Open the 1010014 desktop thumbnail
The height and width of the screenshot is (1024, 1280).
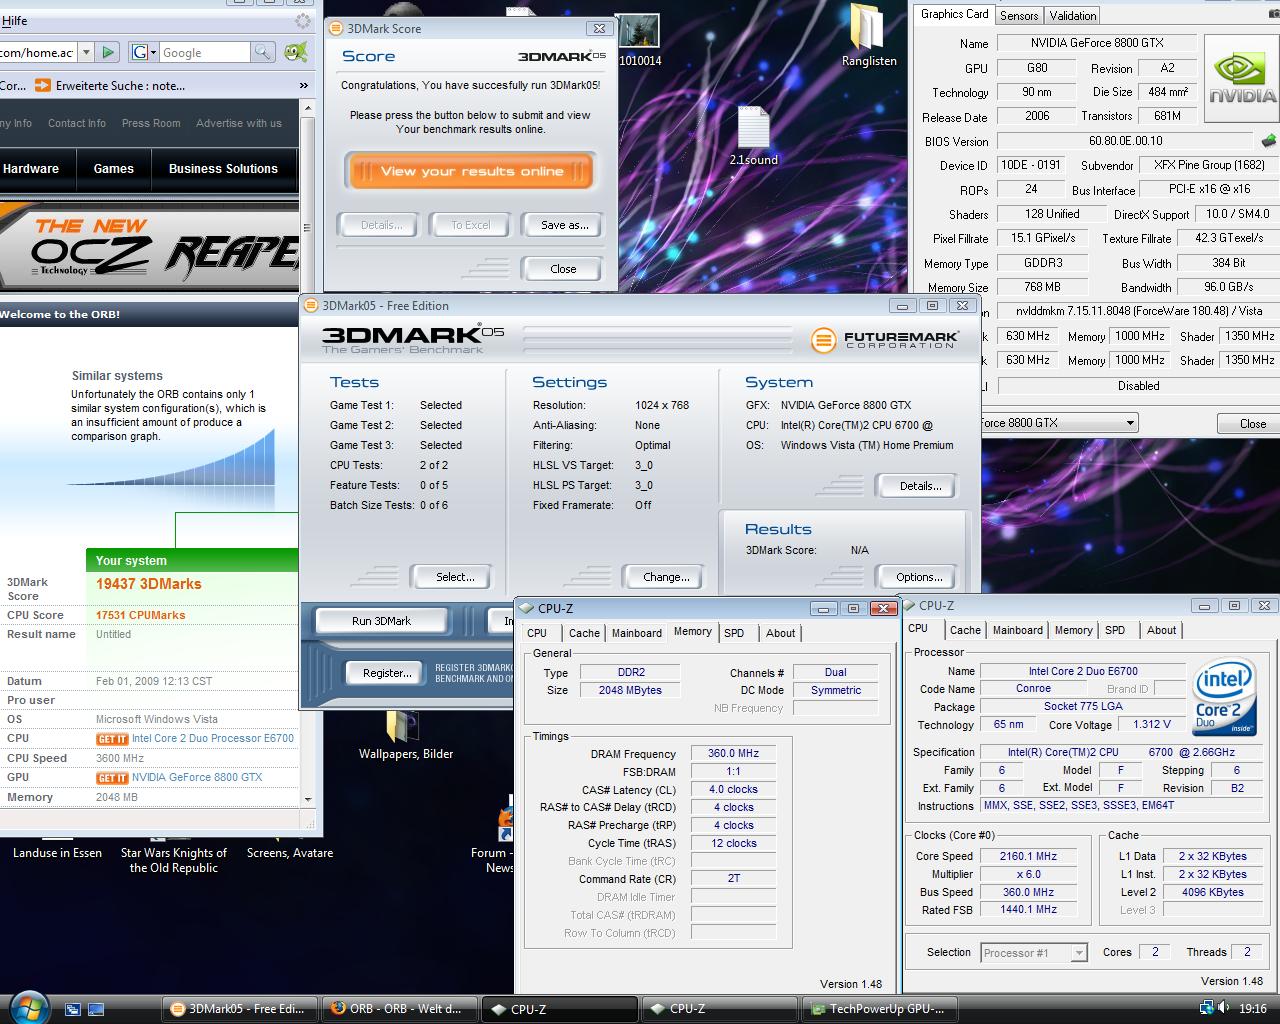[639, 40]
